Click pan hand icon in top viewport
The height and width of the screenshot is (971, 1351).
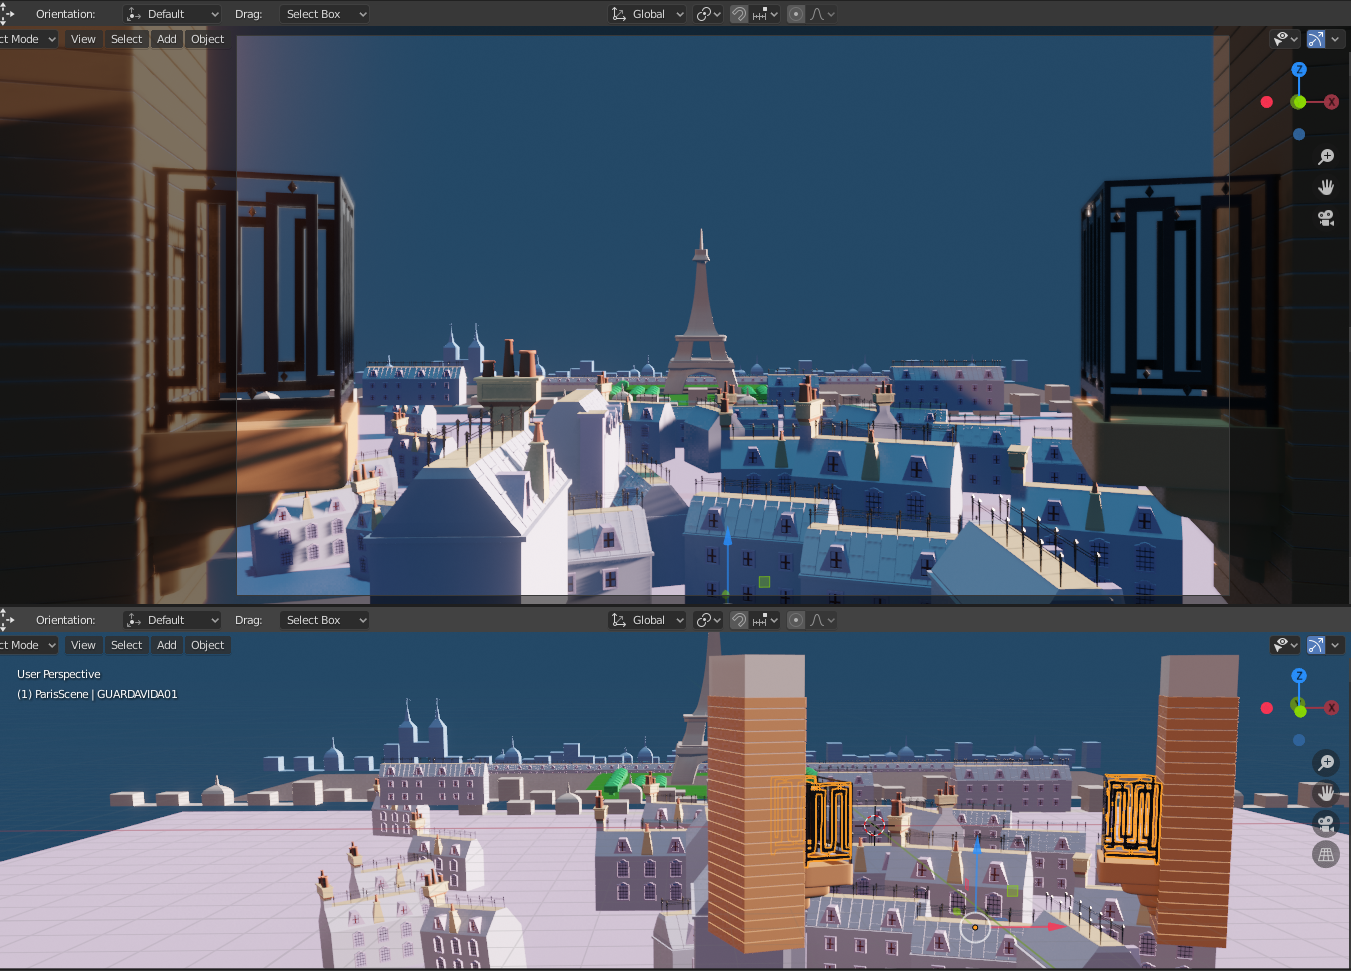coord(1326,187)
